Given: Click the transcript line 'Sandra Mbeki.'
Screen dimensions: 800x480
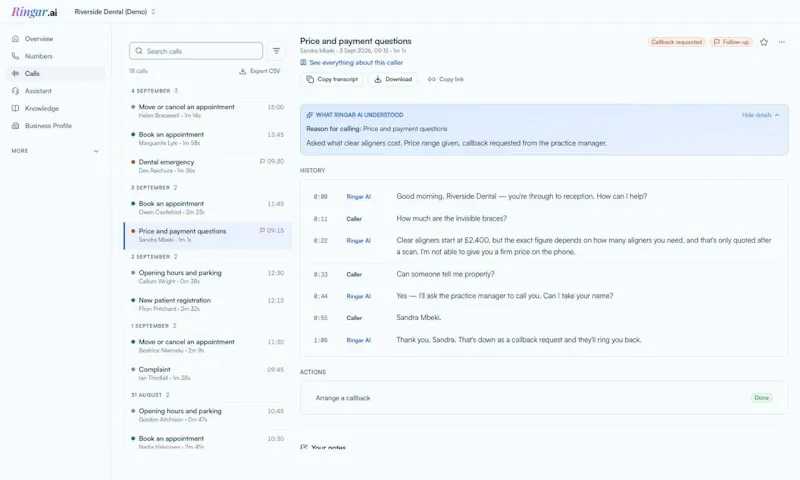Looking at the screenshot, I should tap(418, 317).
